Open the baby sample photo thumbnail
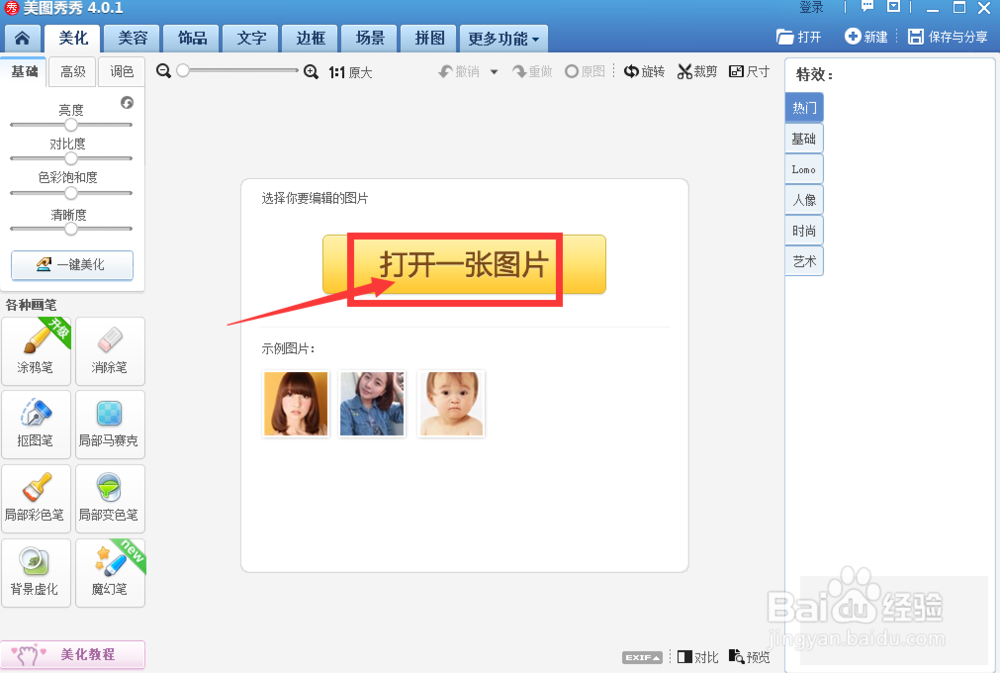The width and height of the screenshot is (1000, 673). tap(451, 404)
